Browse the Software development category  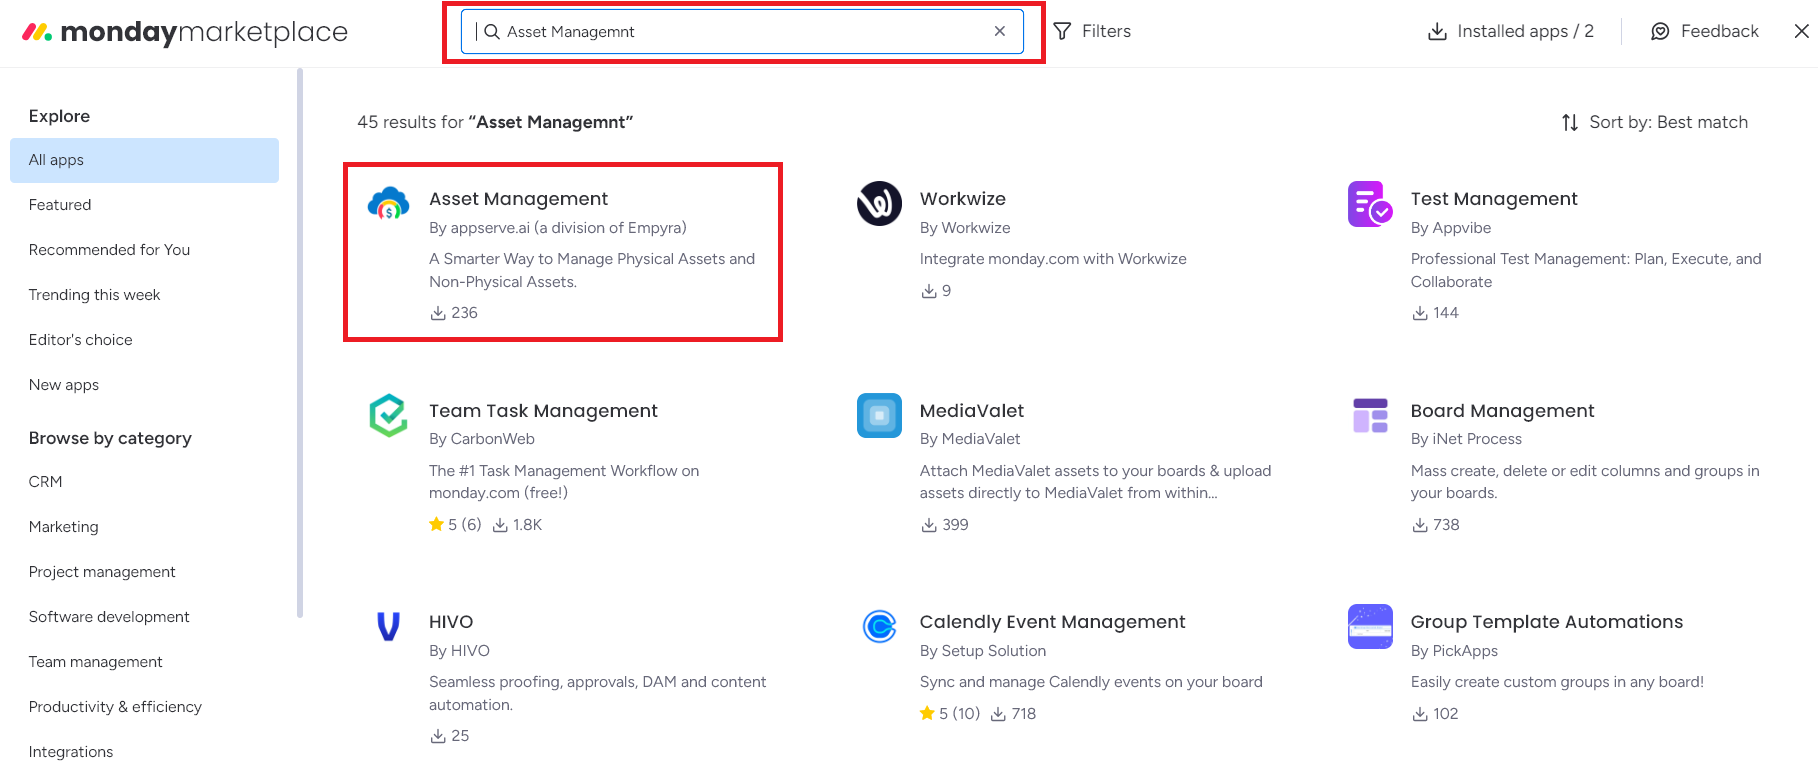point(109,617)
